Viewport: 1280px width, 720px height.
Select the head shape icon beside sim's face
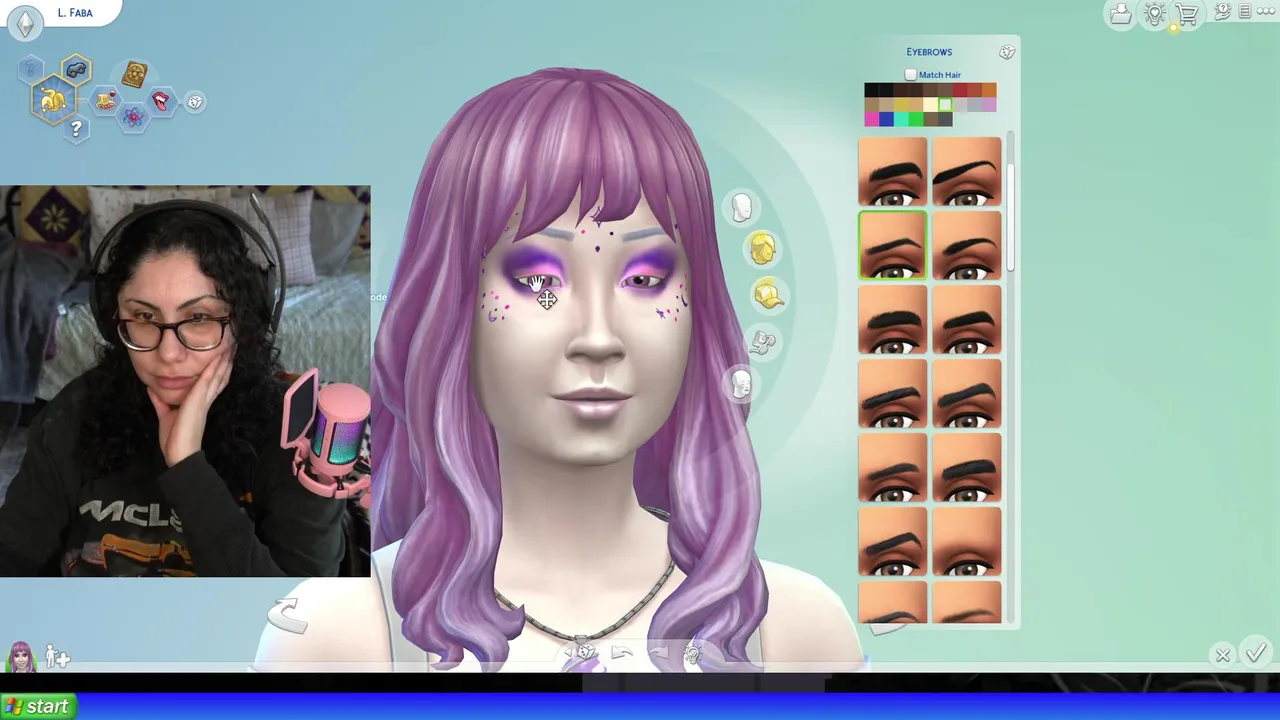point(741,208)
